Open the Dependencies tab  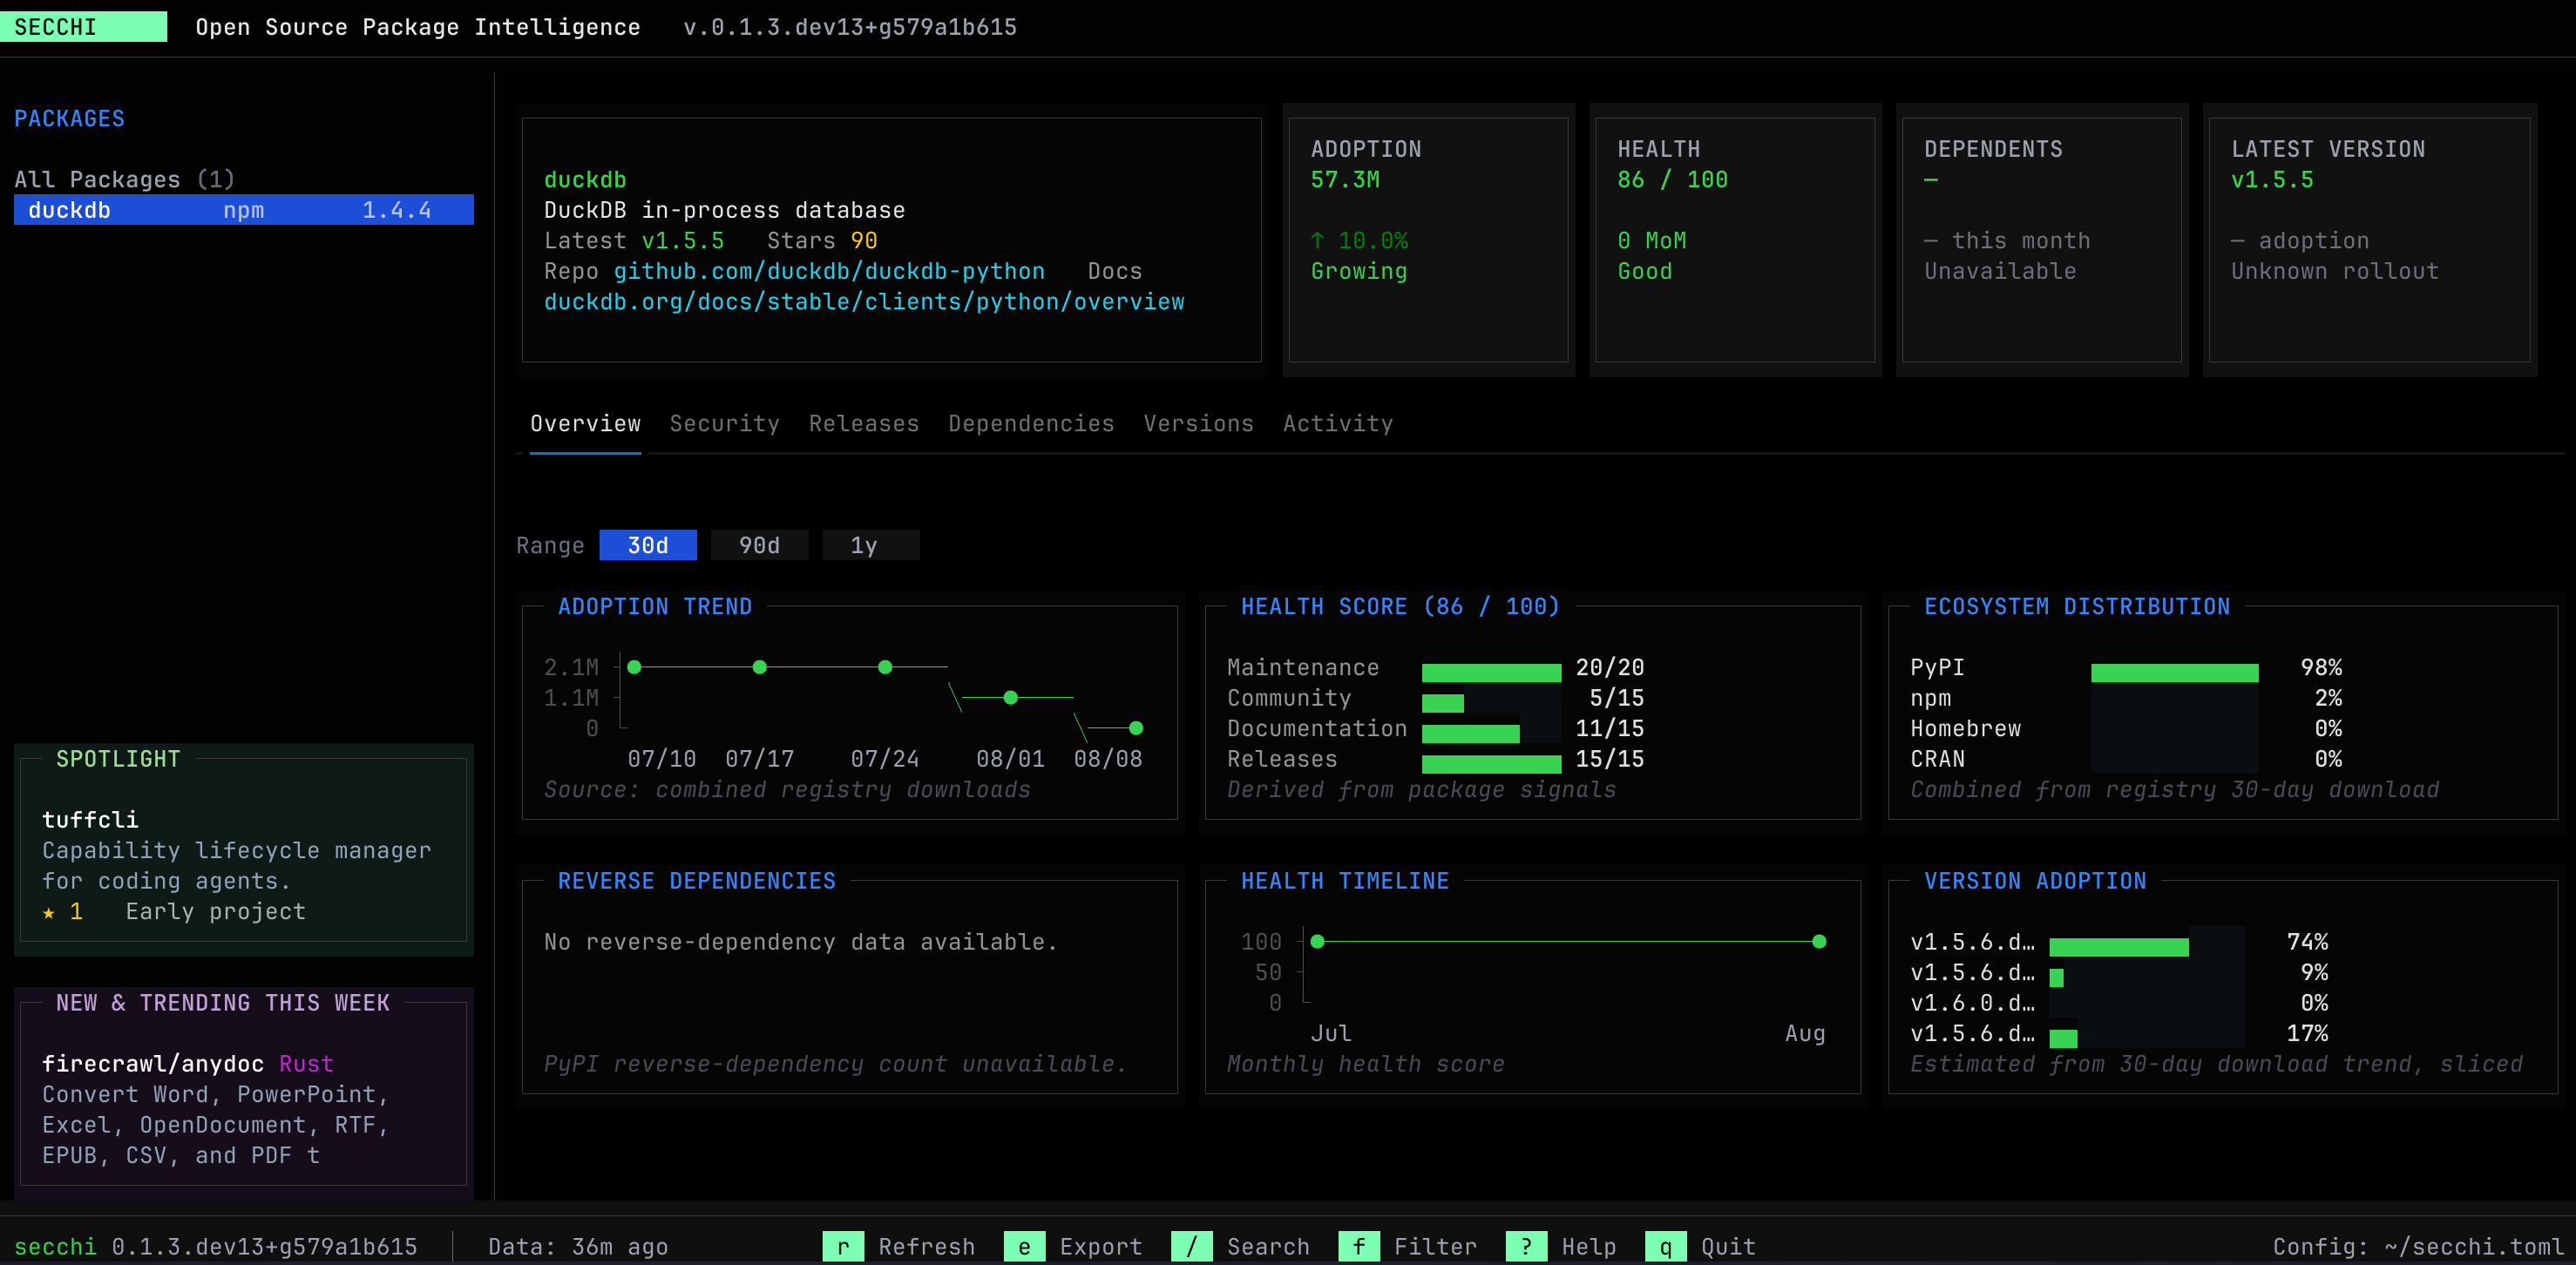(x=1031, y=424)
